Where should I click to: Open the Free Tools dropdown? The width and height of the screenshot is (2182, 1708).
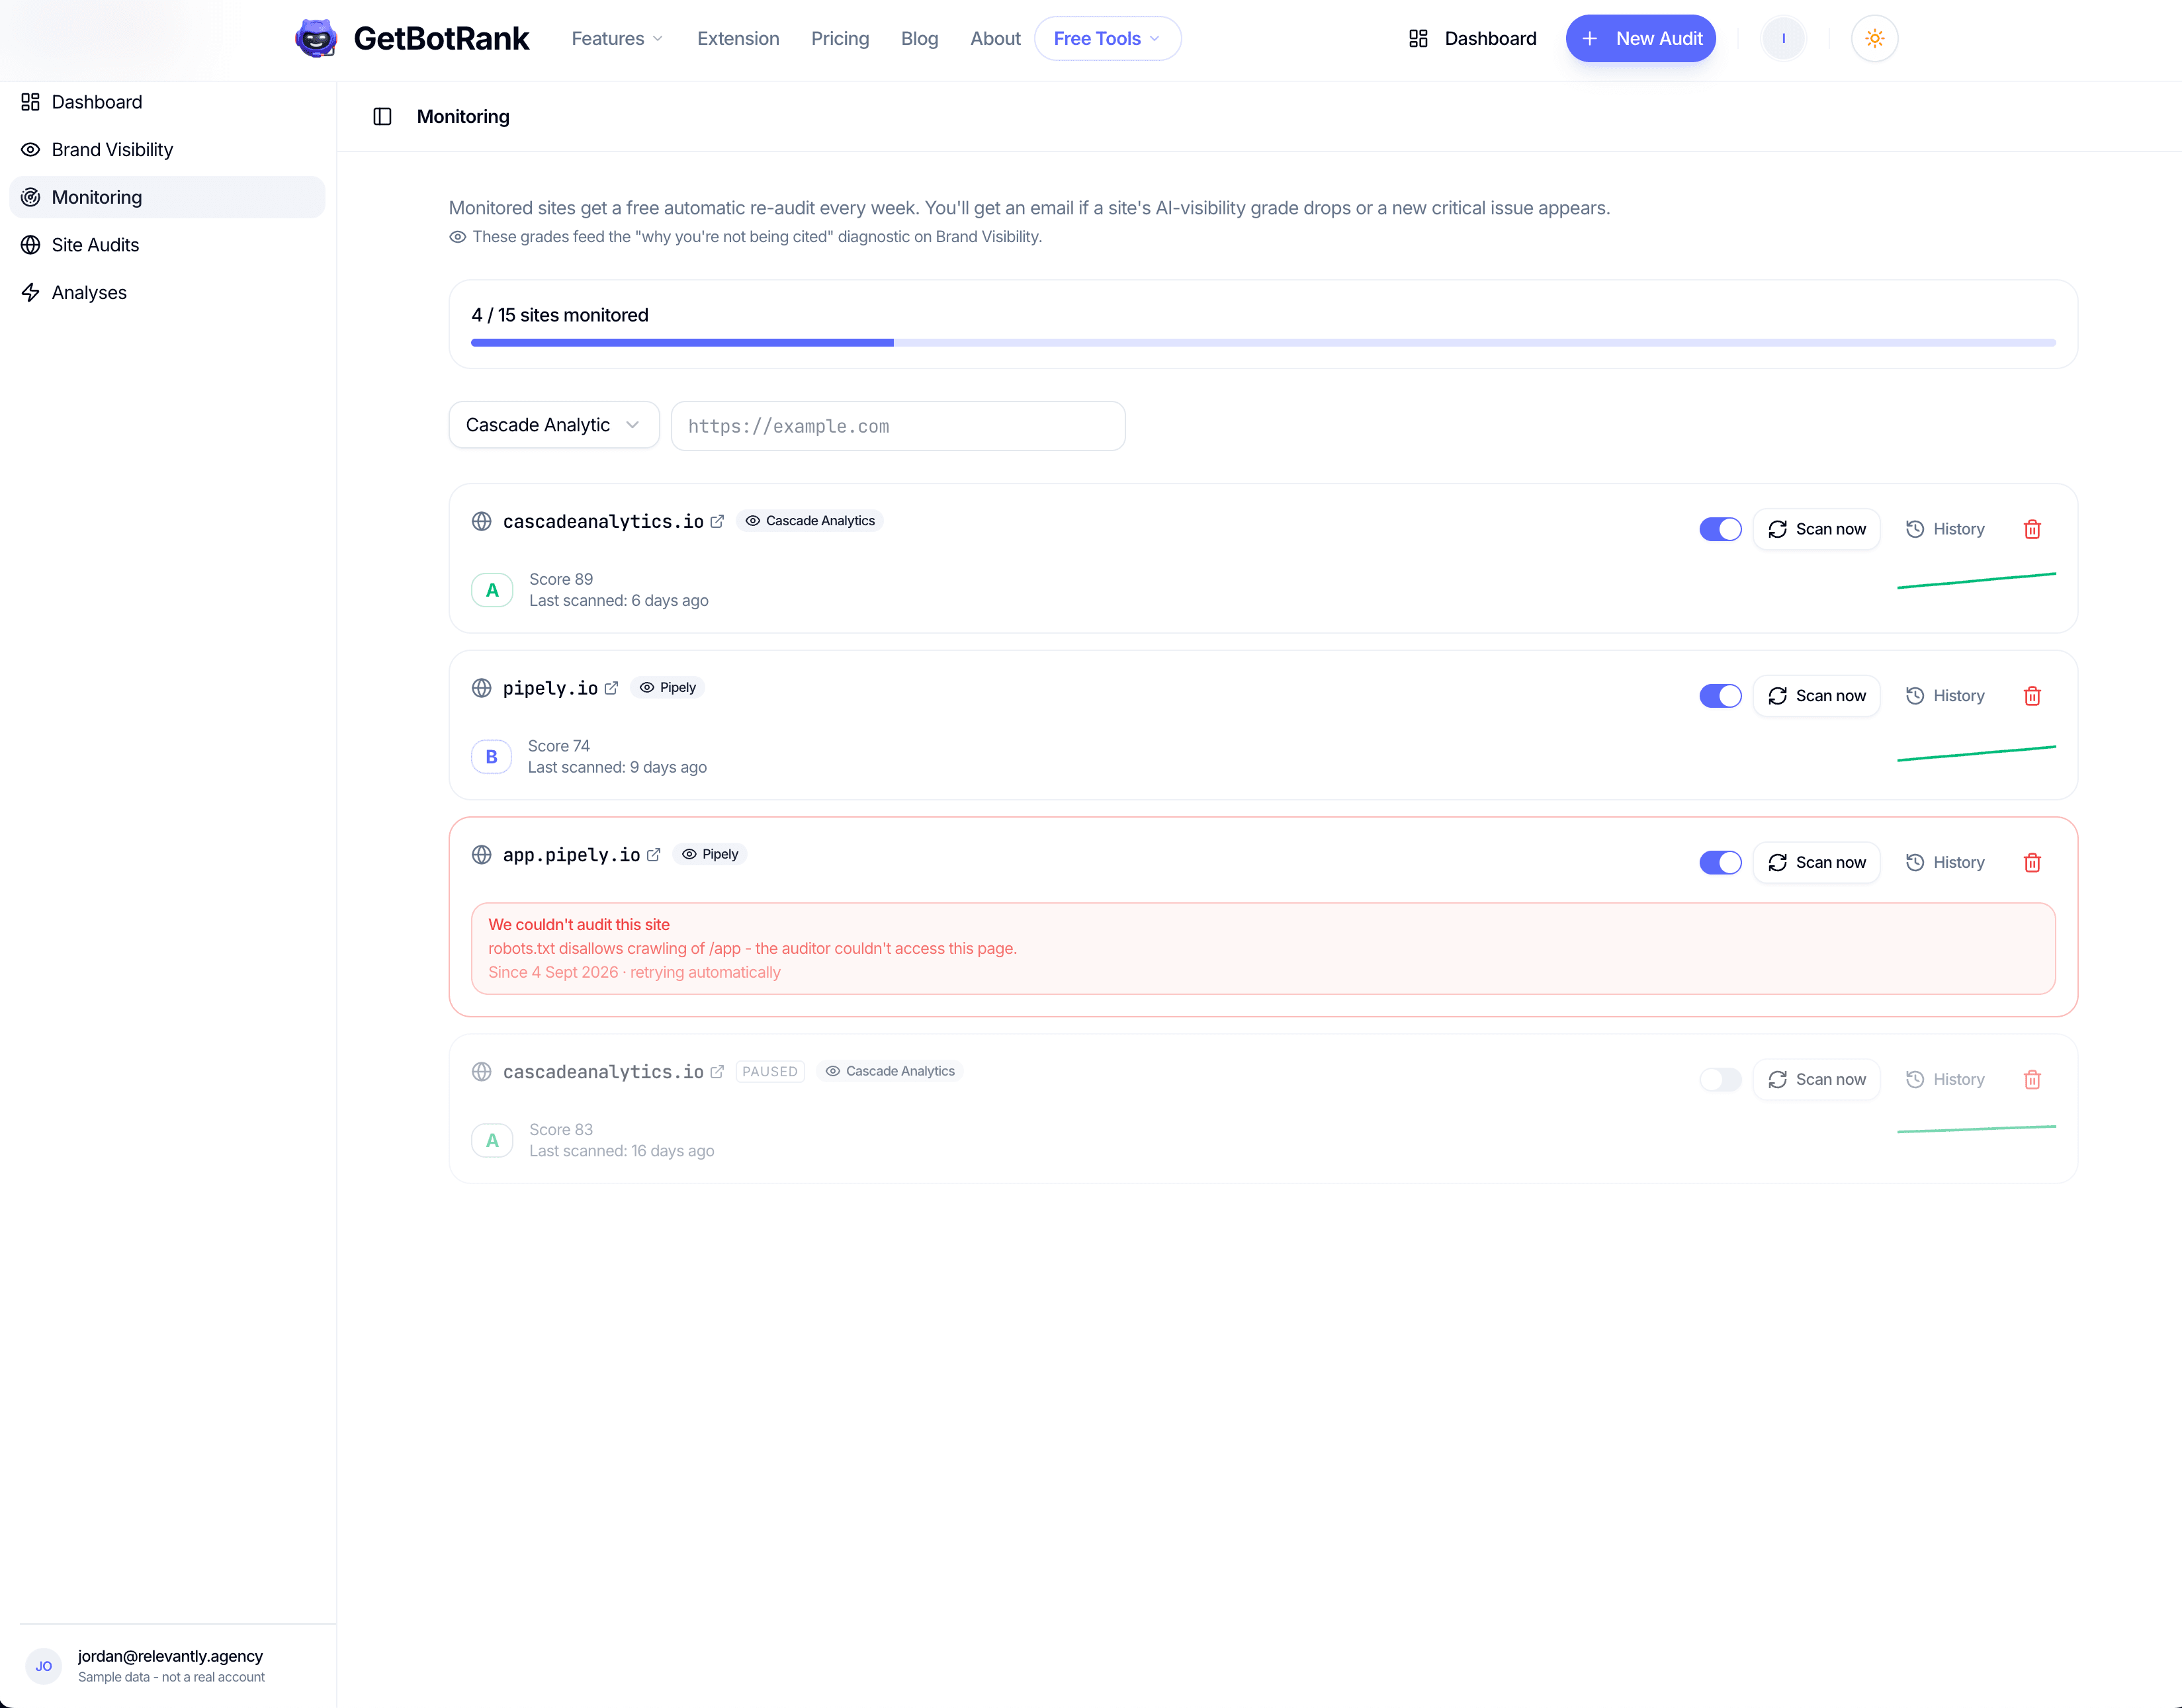[1107, 39]
